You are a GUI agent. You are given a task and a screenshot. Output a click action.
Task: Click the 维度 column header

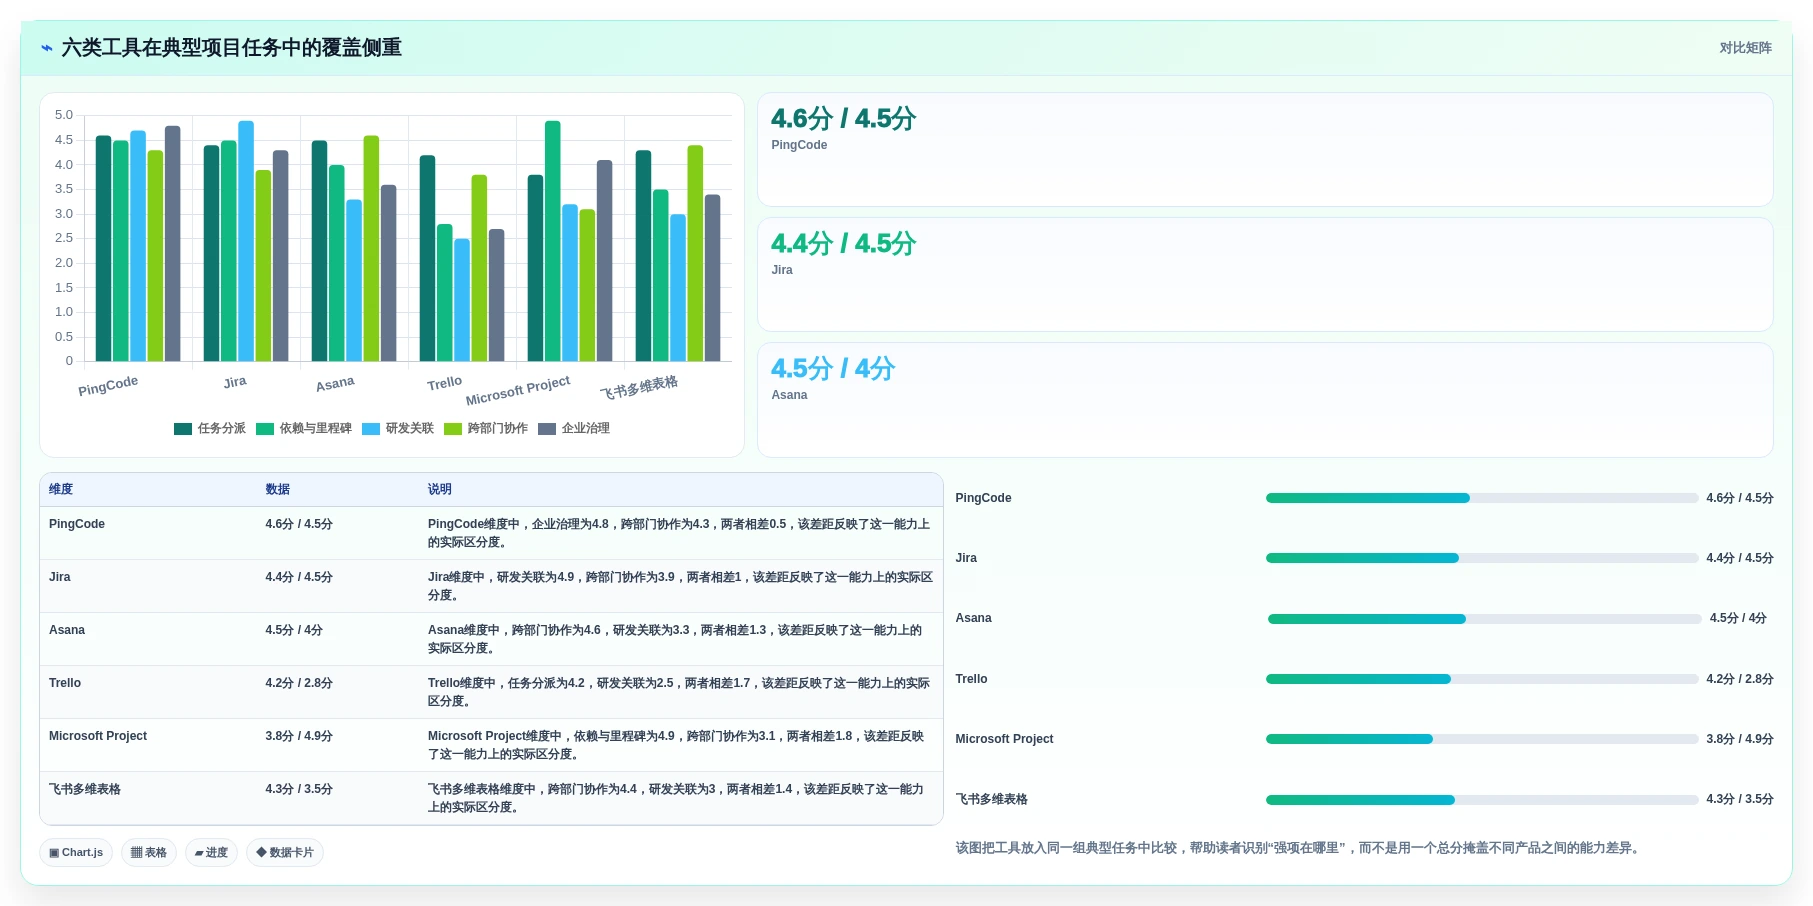[61, 490]
